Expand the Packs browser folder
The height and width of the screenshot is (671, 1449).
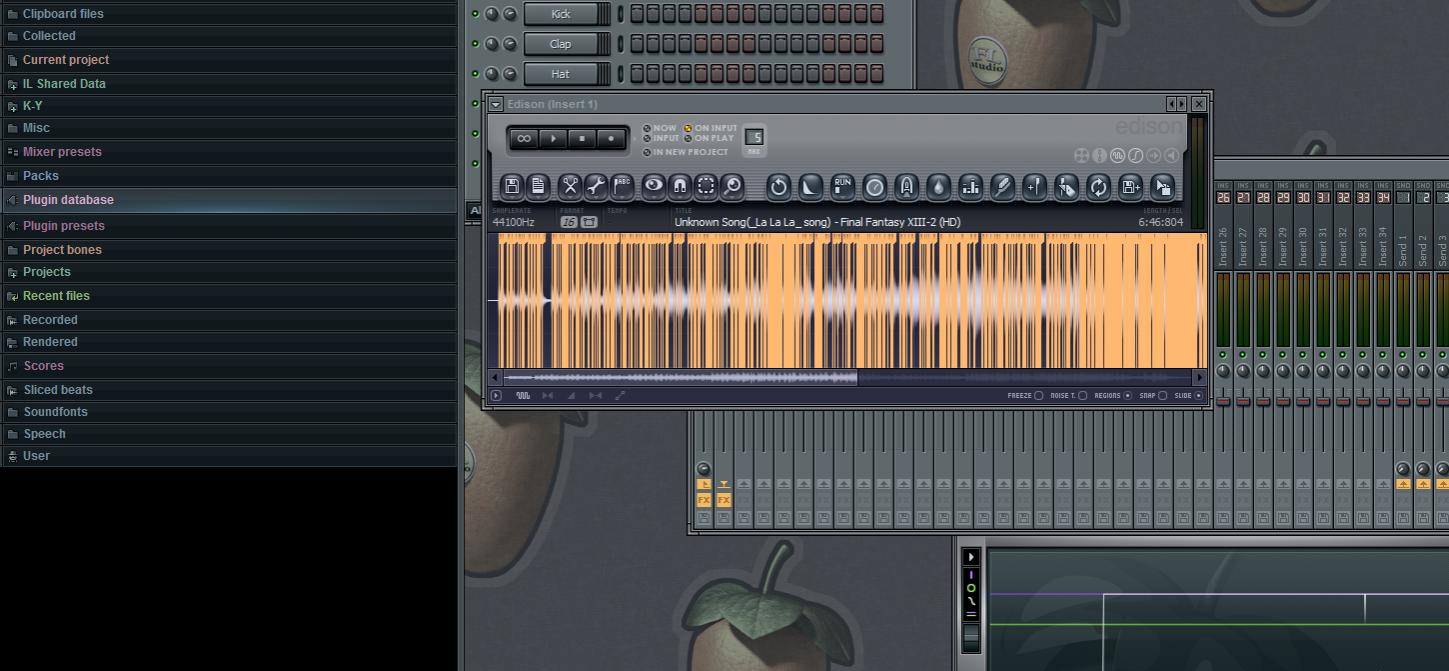pos(229,176)
